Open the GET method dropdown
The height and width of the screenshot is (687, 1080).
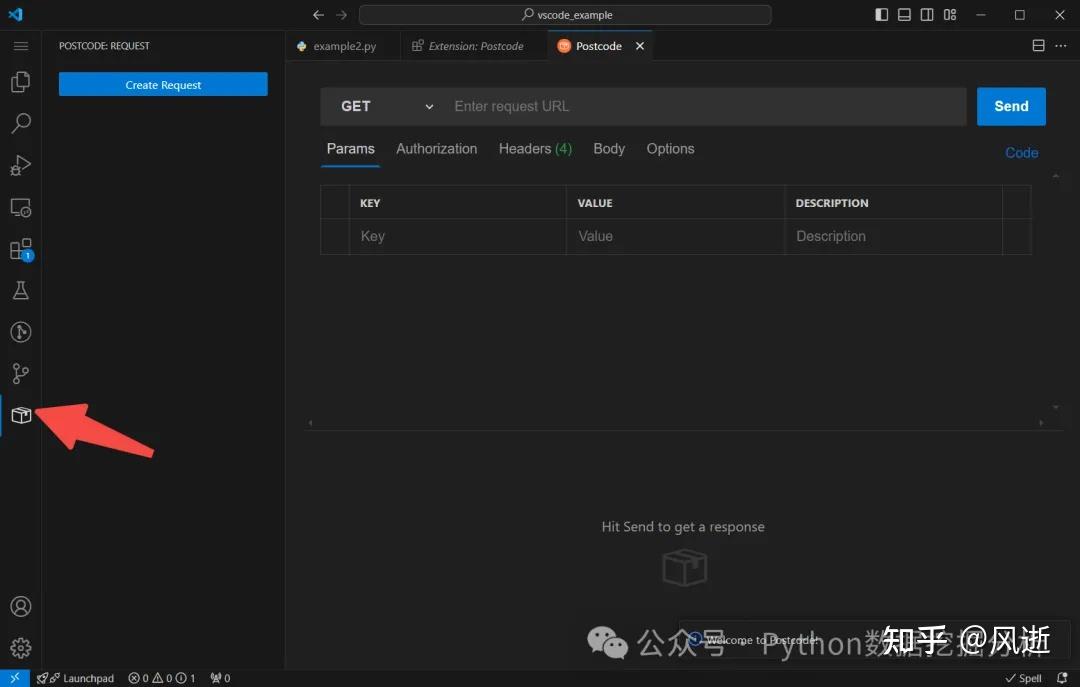(x=386, y=106)
